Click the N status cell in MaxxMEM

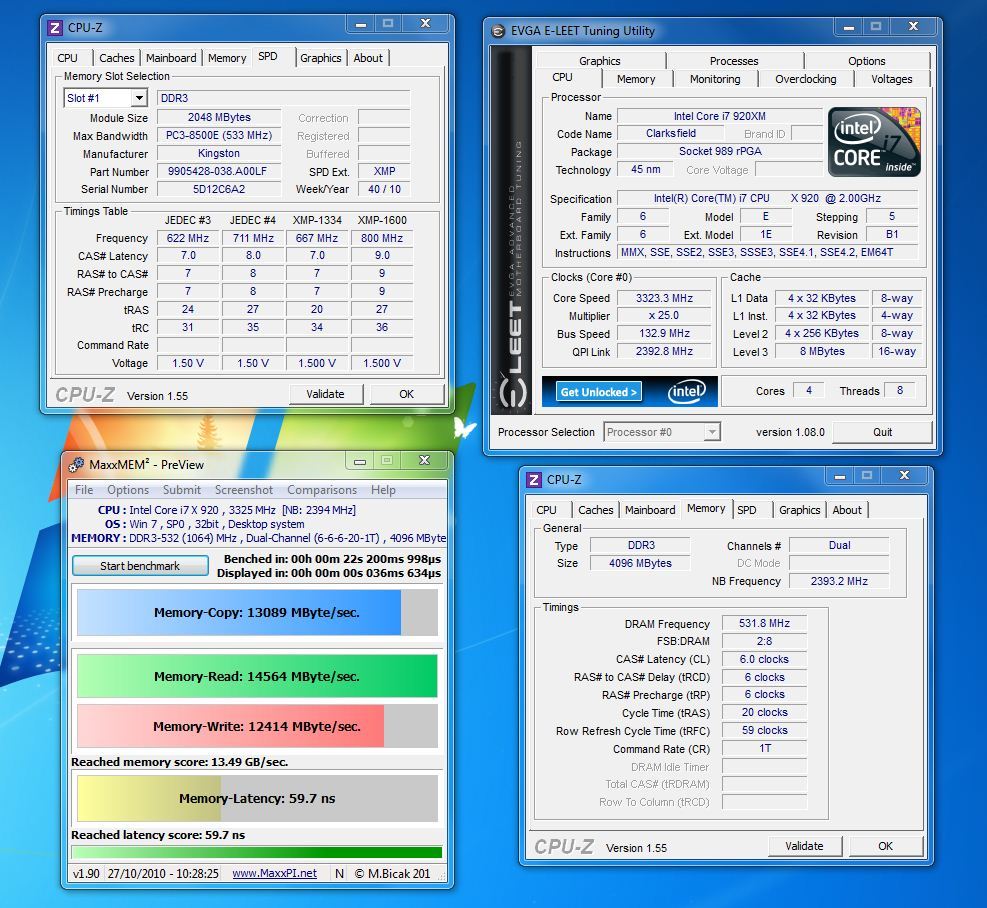(x=339, y=873)
